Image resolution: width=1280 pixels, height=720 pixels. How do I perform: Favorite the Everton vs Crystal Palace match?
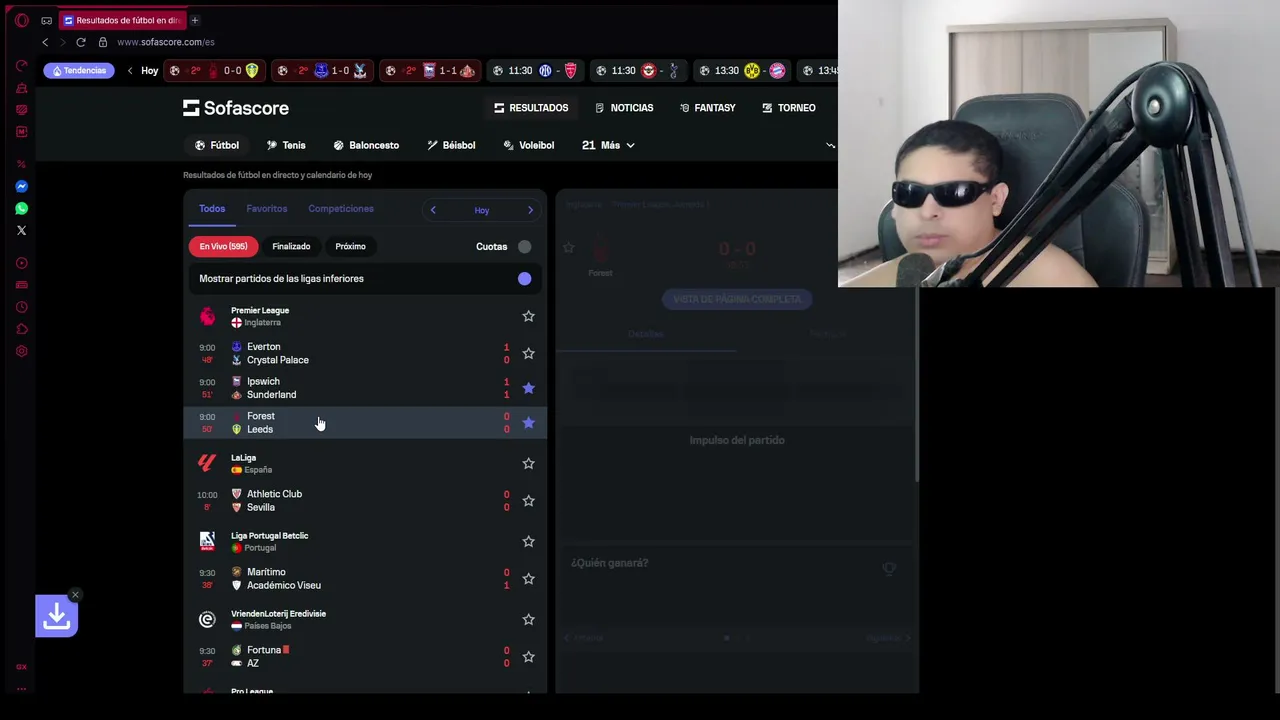528,353
